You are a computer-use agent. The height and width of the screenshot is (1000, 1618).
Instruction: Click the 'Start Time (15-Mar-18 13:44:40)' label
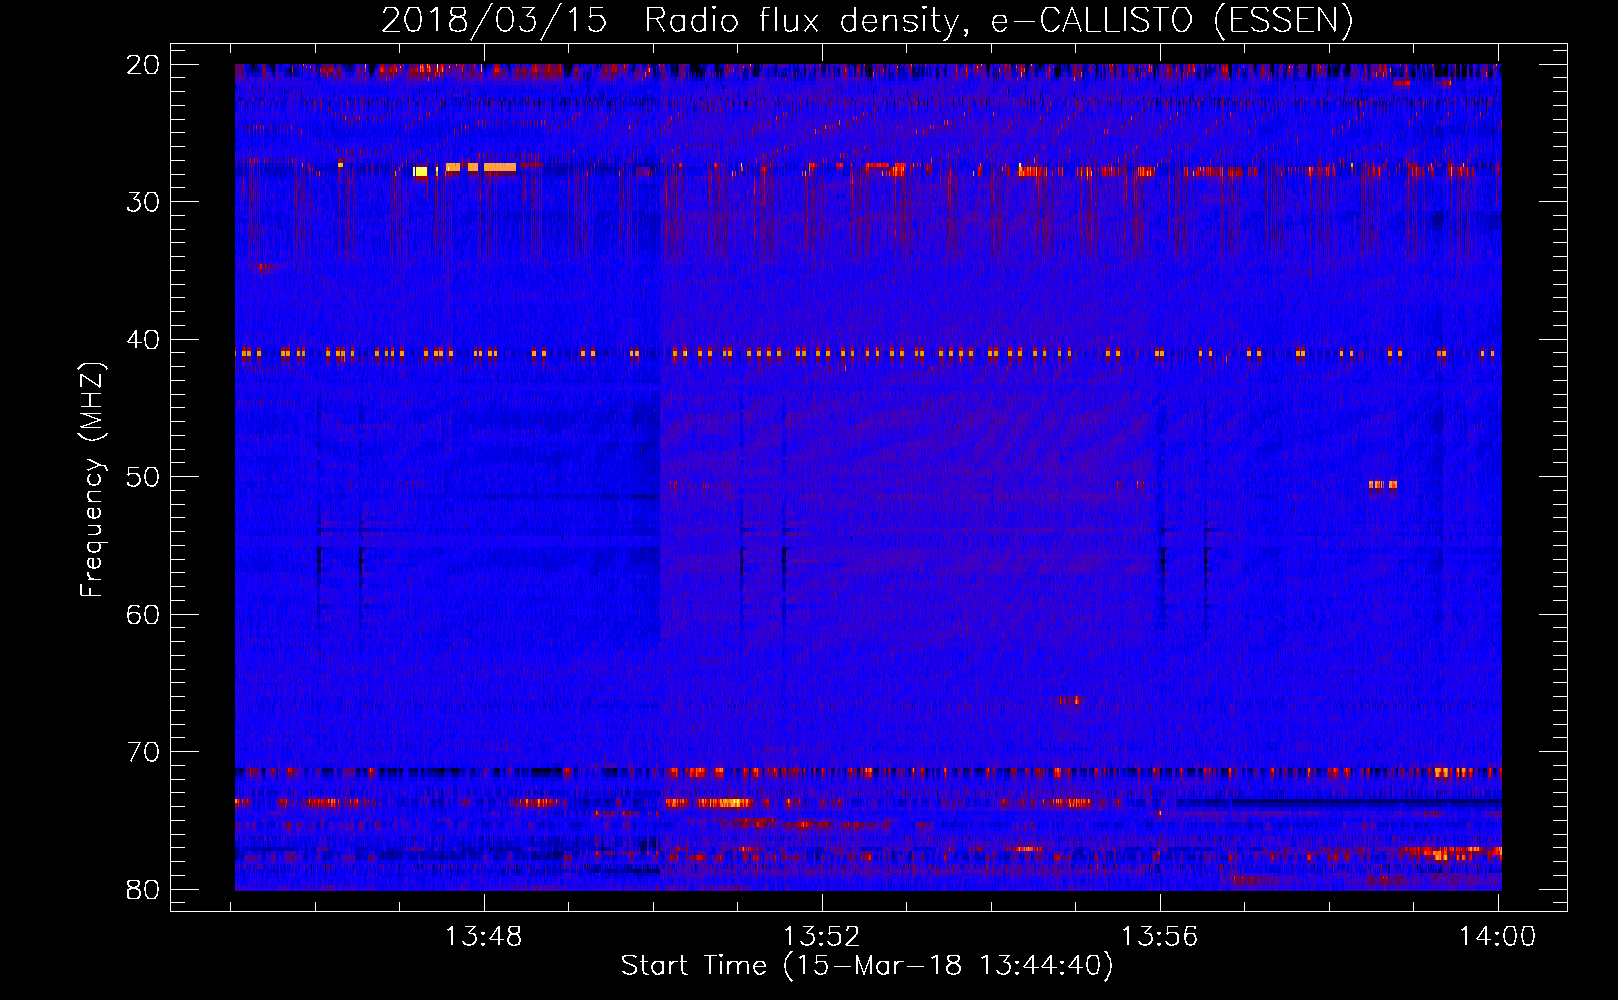click(x=867, y=966)
